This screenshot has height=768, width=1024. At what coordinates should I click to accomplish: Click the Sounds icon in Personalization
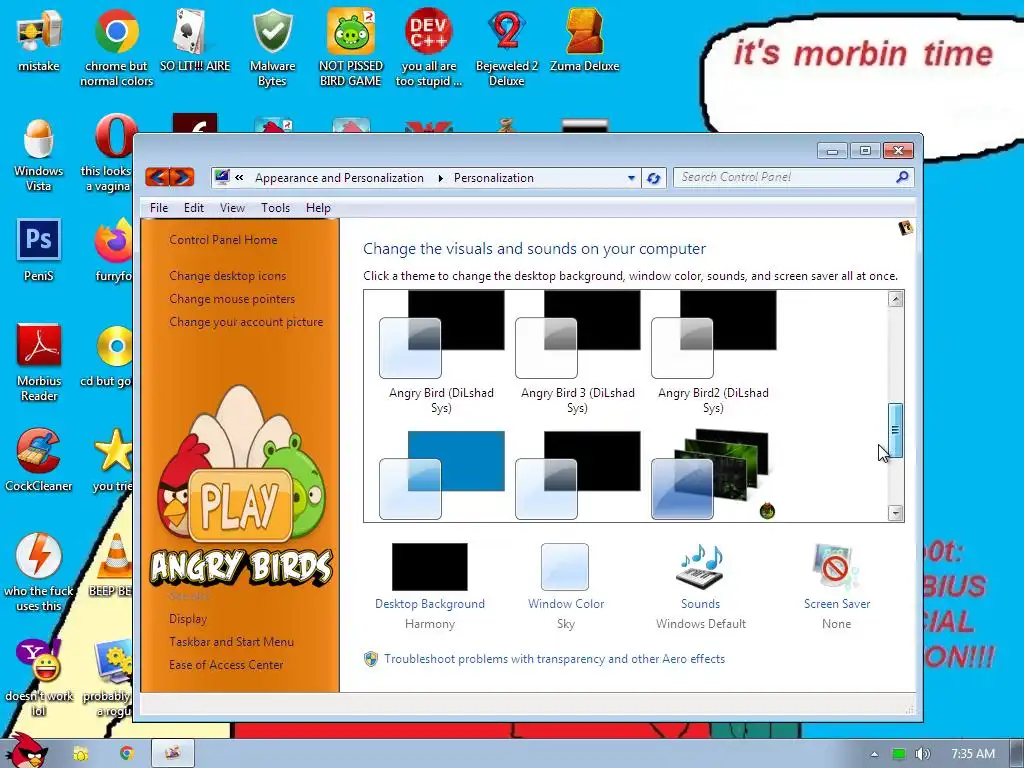click(x=701, y=567)
